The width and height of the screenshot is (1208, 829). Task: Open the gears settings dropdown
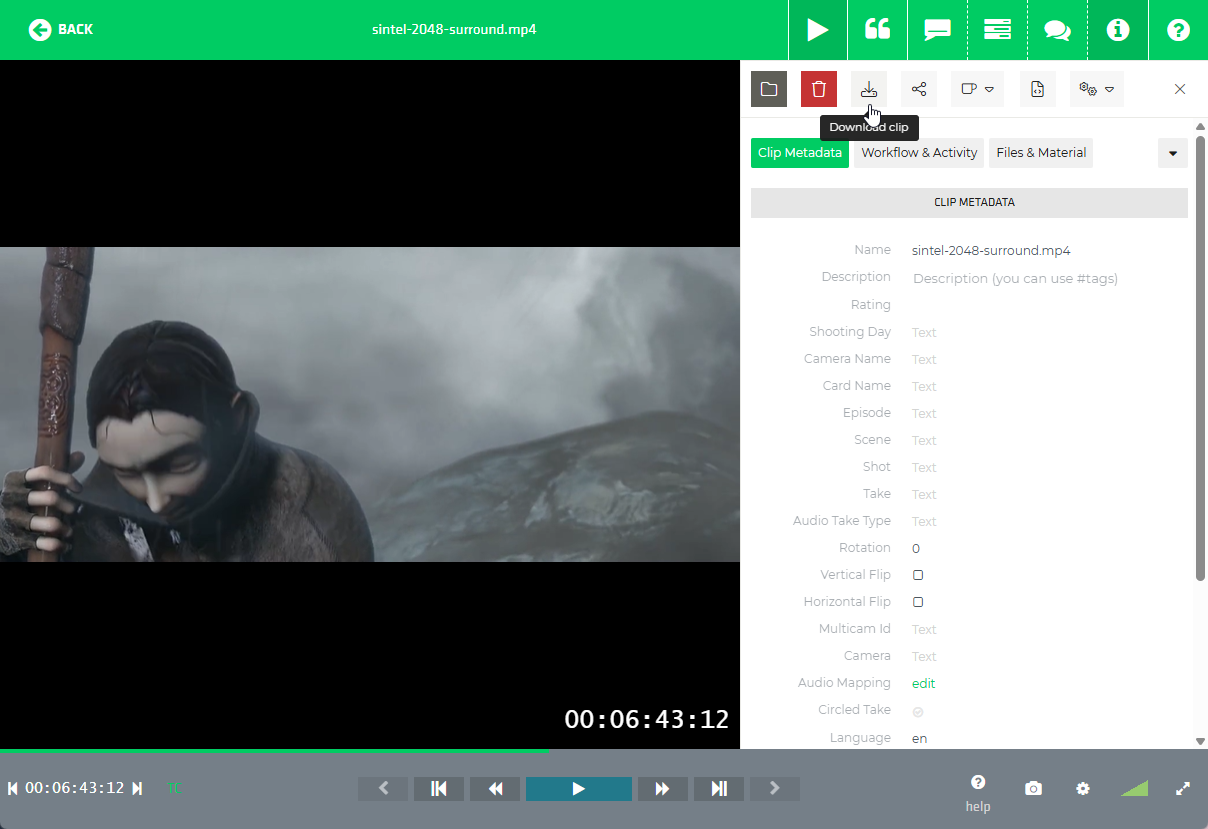pyautogui.click(x=1097, y=89)
